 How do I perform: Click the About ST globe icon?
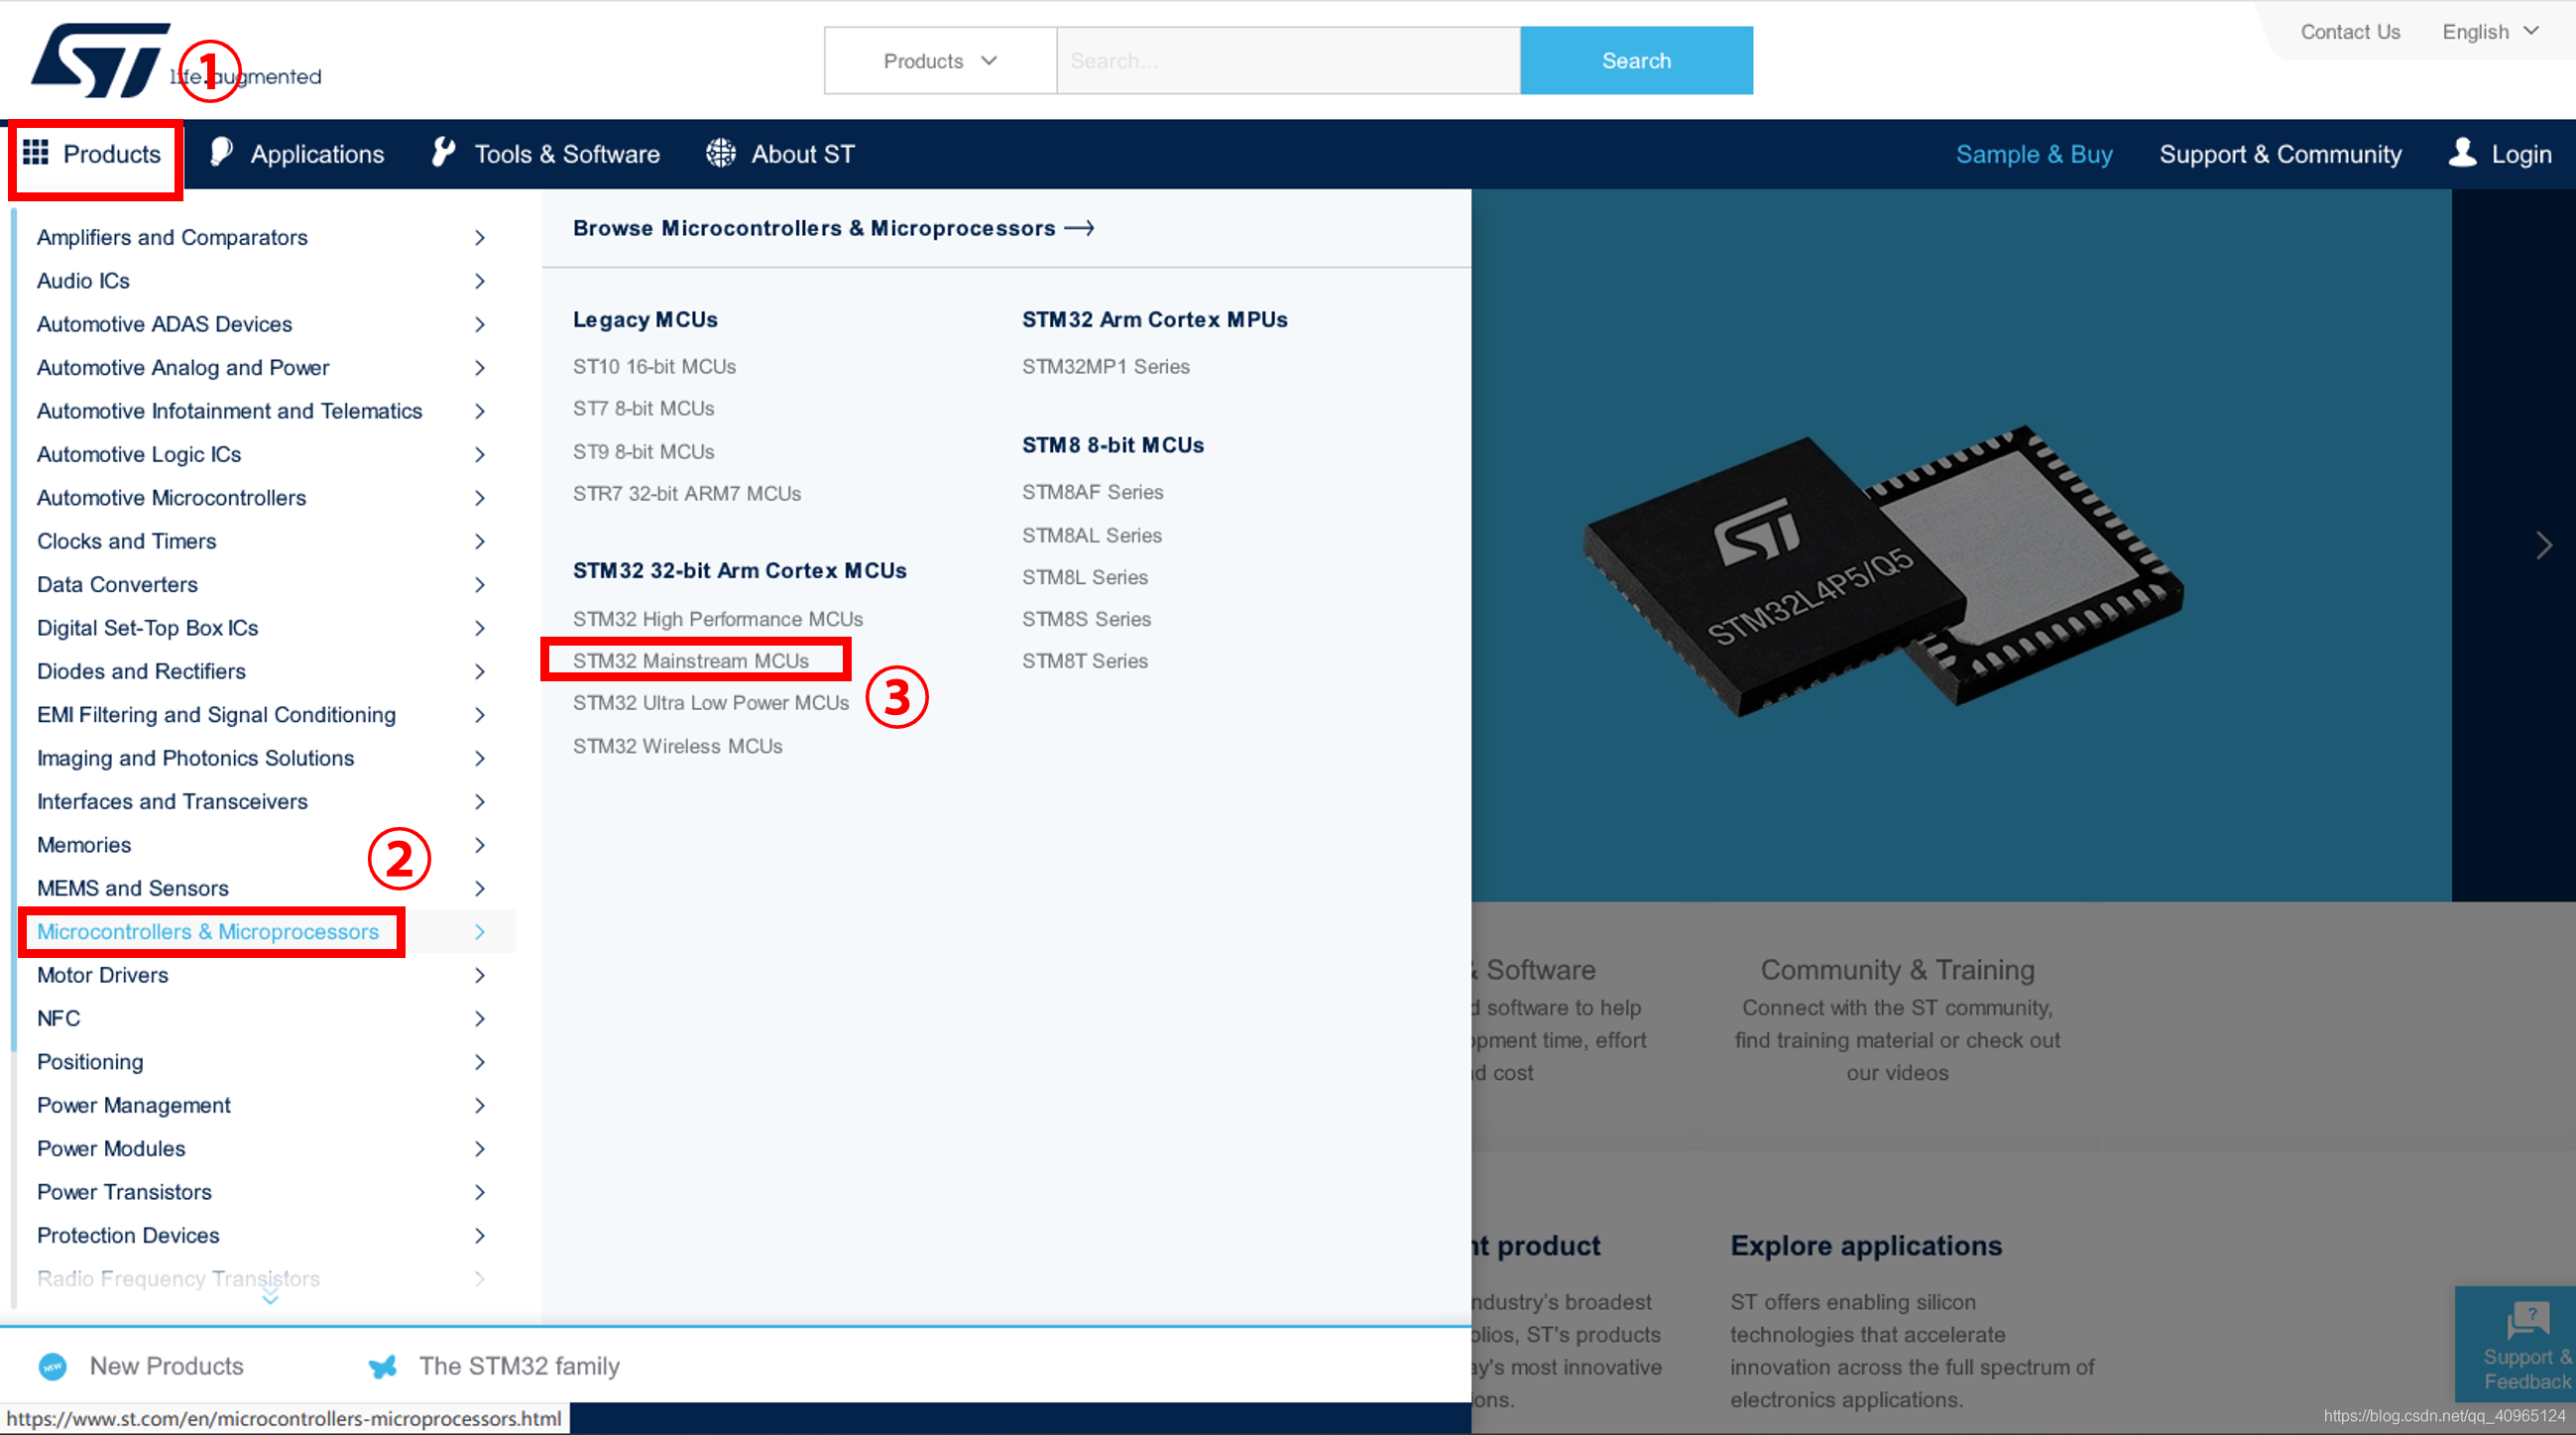coord(720,153)
